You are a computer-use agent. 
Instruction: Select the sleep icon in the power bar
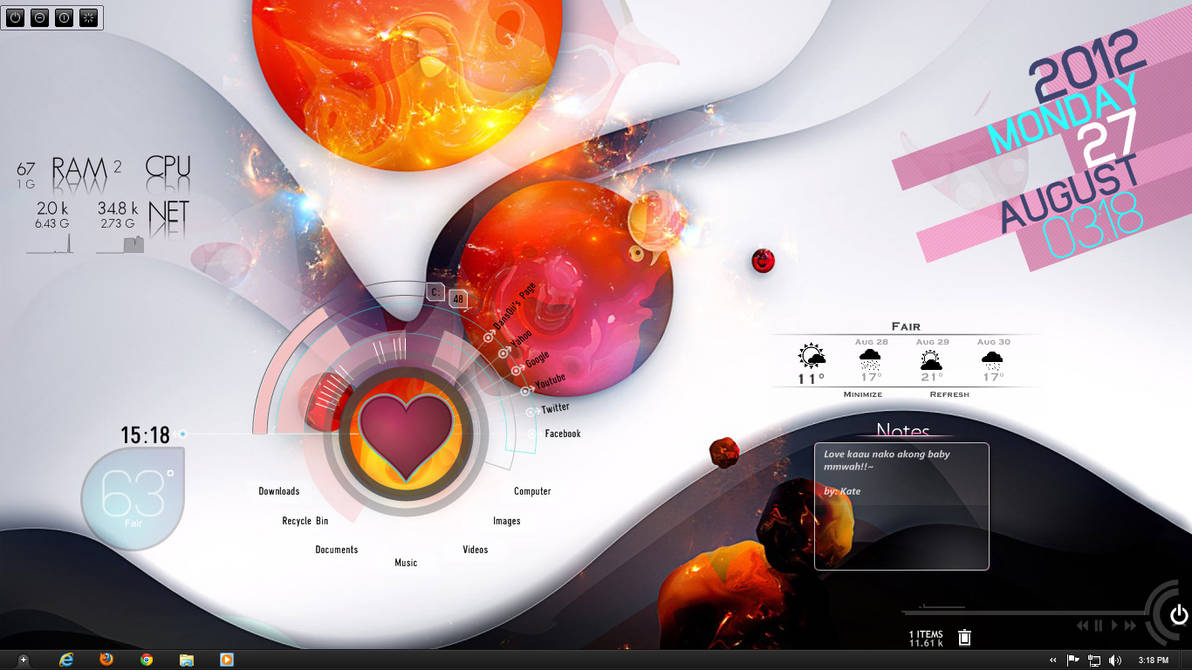pyautogui.click(x=40, y=17)
